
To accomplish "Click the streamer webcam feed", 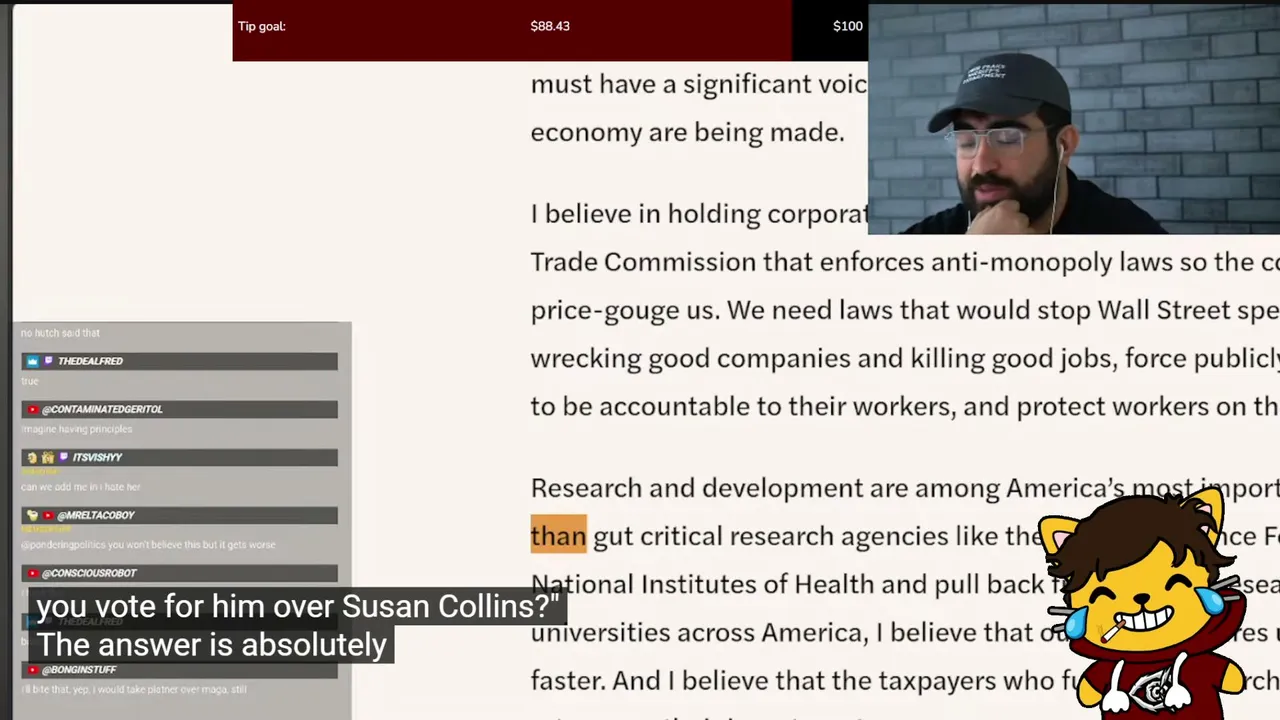I will click(1074, 119).
